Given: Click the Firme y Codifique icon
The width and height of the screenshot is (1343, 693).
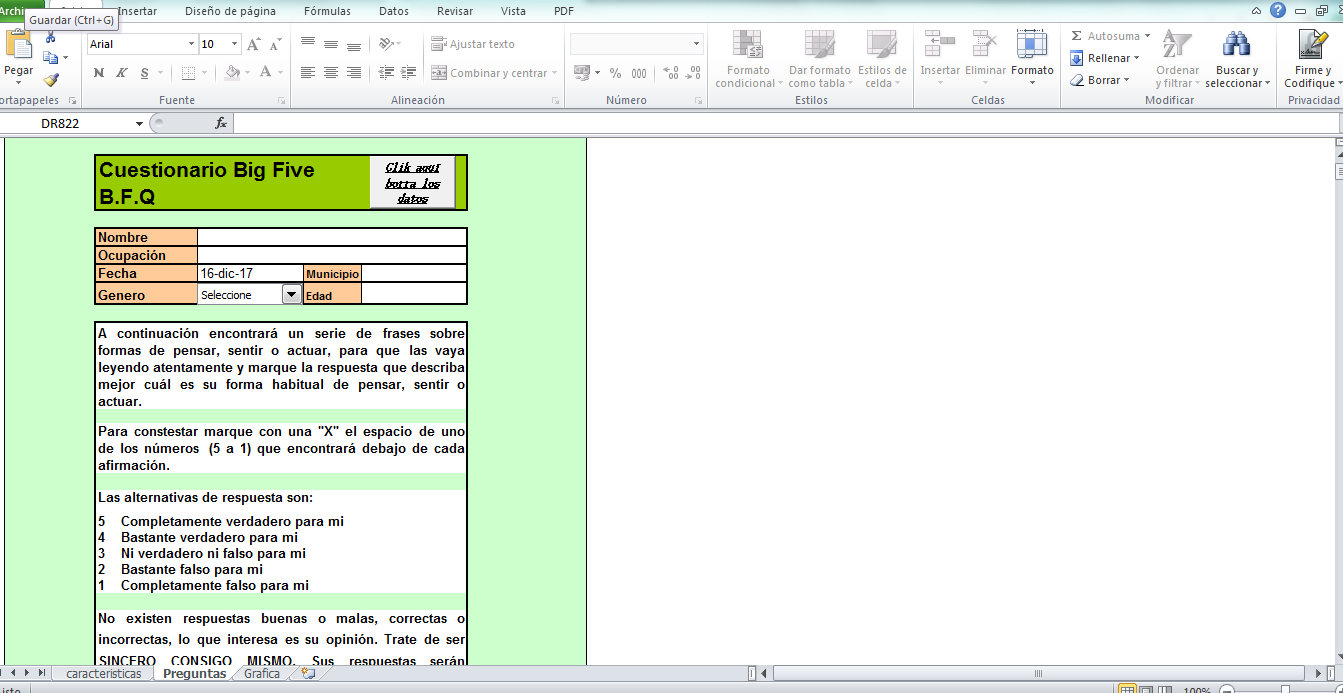Looking at the screenshot, I should pos(1312,45).
